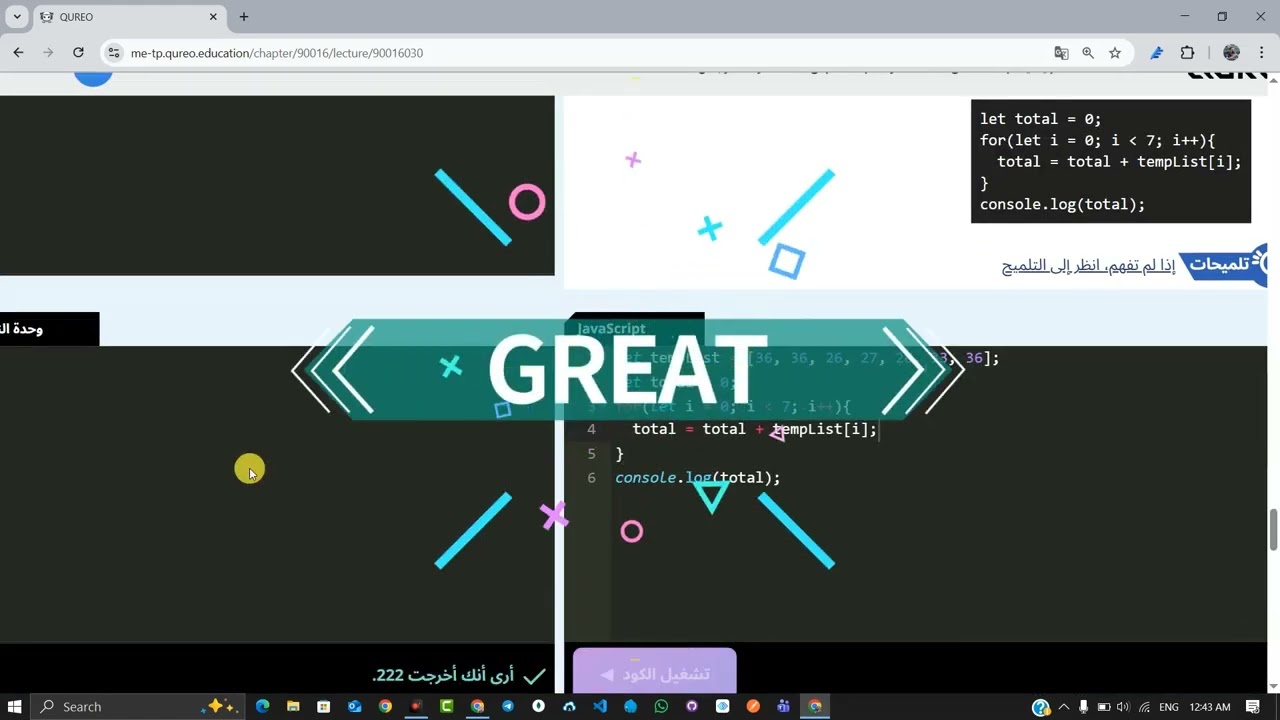Click the sample code 'let total = 0;' line
This screenshot has width=1280, height=720.
pyautogui.click(x=1040, y=119)
